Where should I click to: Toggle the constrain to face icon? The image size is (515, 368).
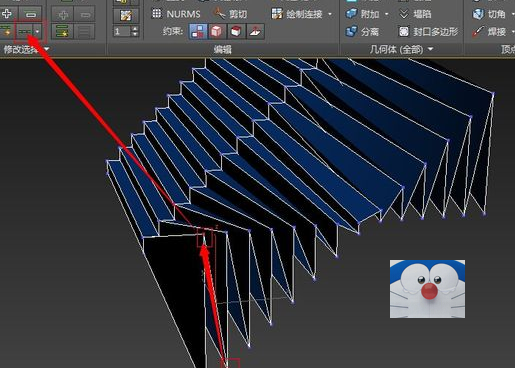236,32
